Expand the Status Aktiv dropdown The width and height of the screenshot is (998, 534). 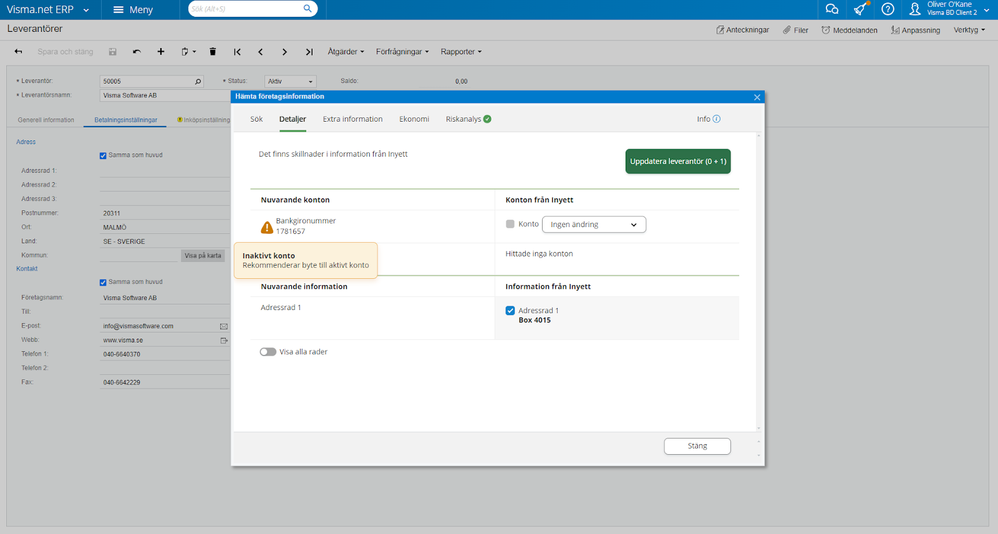coord(290,81)
